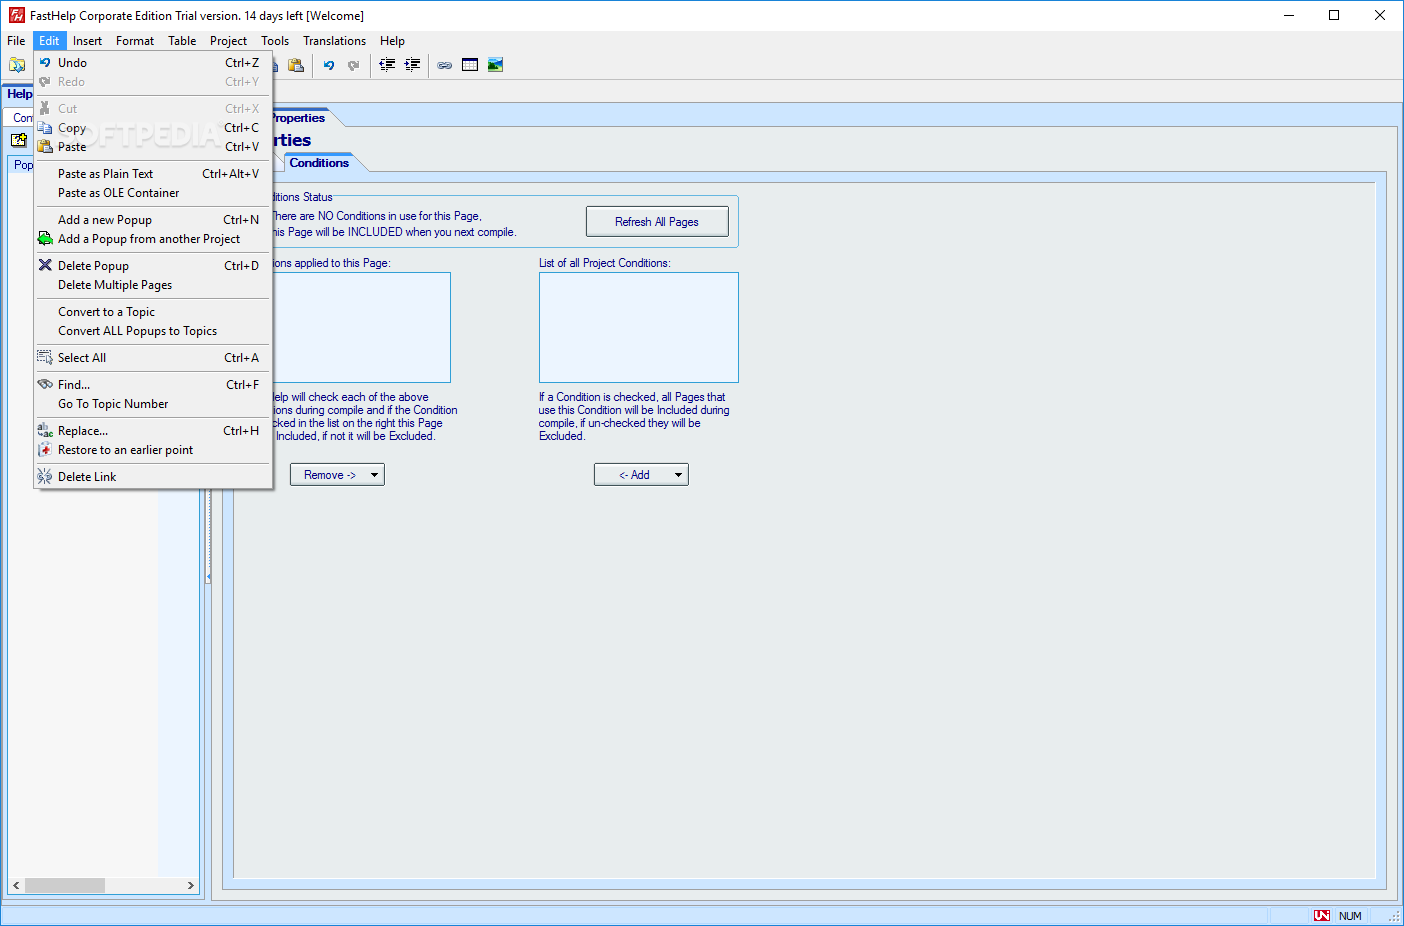Image resolution: width=1404 pixels, height=926 pixels.
Task: Open the Format menu
Action: (135, 41)
